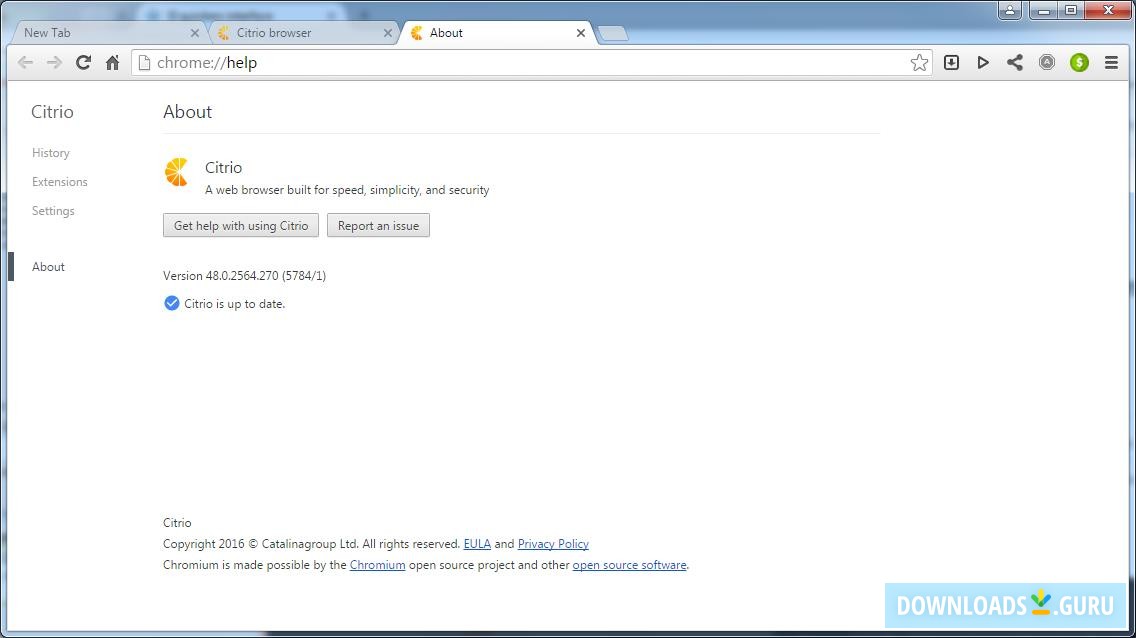The height and width of the screenshot is (638, 1136).
Task: Open the Chromium project link
Action: [377, 565]
